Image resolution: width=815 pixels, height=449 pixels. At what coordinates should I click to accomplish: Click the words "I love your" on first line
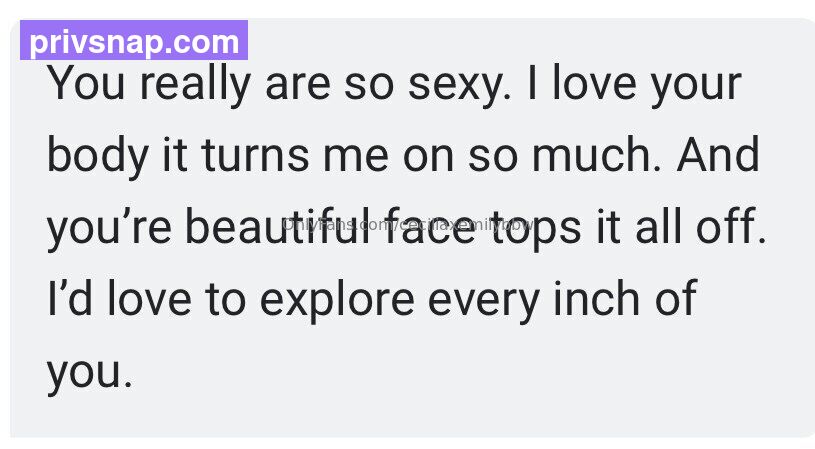pyautogui.click(x=634, y=85)
